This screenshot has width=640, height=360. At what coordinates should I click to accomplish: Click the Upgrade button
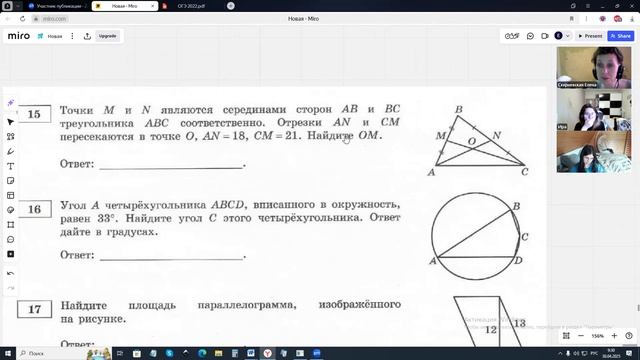click(107, 36)
